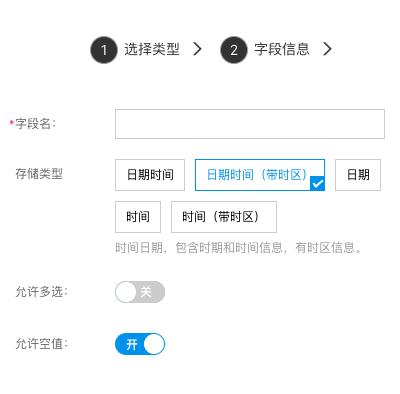Click the 存储类型 label
This screenshot has height=394, width=400.
[x=39, y=174]
